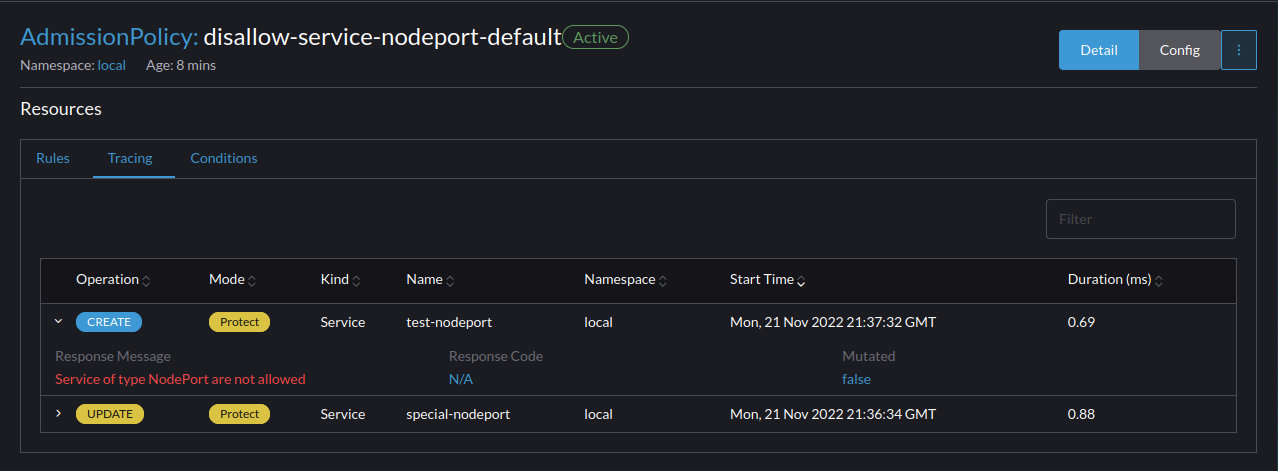Click the UPDATE operation badge
The image size is (1278, 471).
click(x=110, y=414)
